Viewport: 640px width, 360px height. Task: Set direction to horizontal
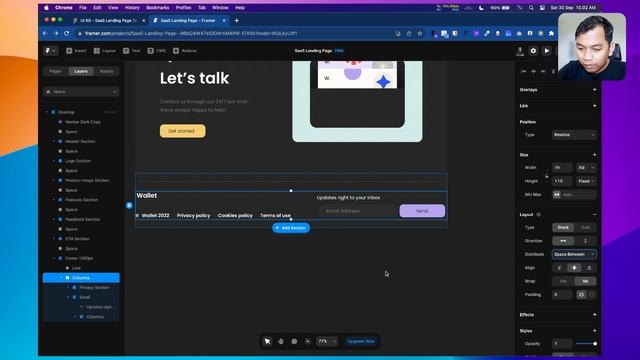pos(563,241)
